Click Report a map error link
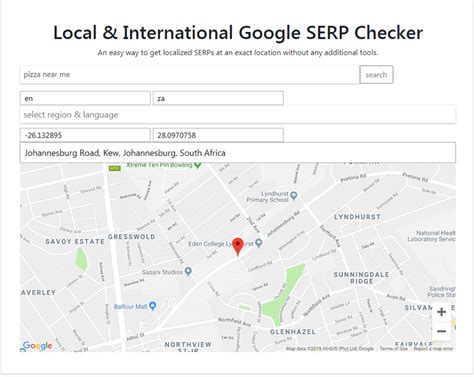Screen dimensions: 474x377 [433, 348]
